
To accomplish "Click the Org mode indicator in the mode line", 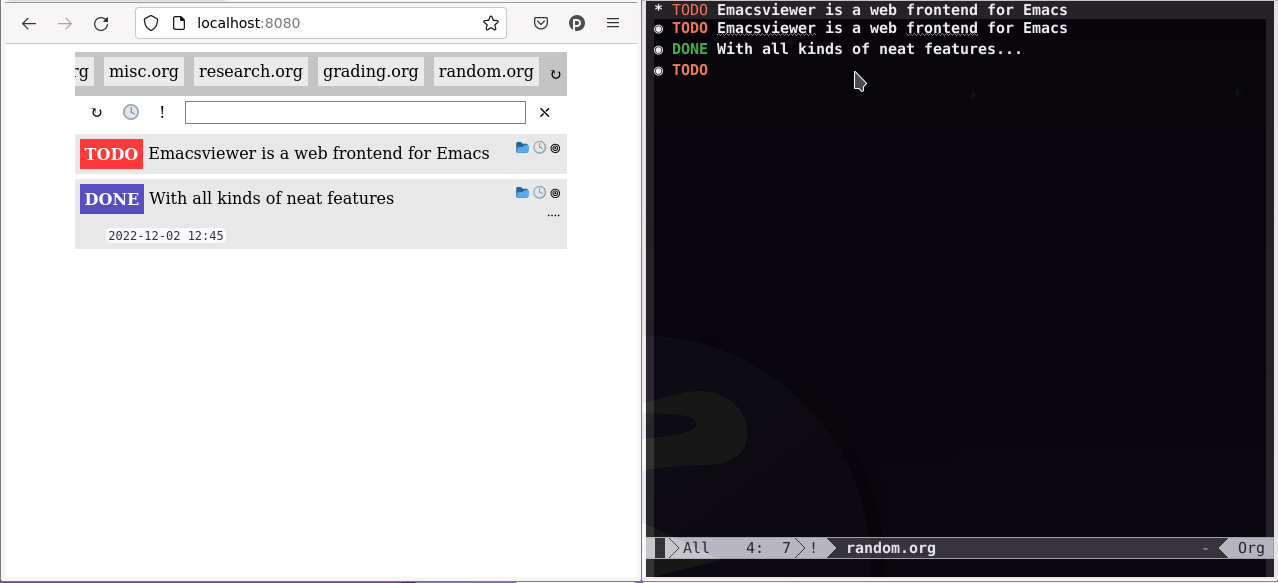I will (x=1251, y=548).
